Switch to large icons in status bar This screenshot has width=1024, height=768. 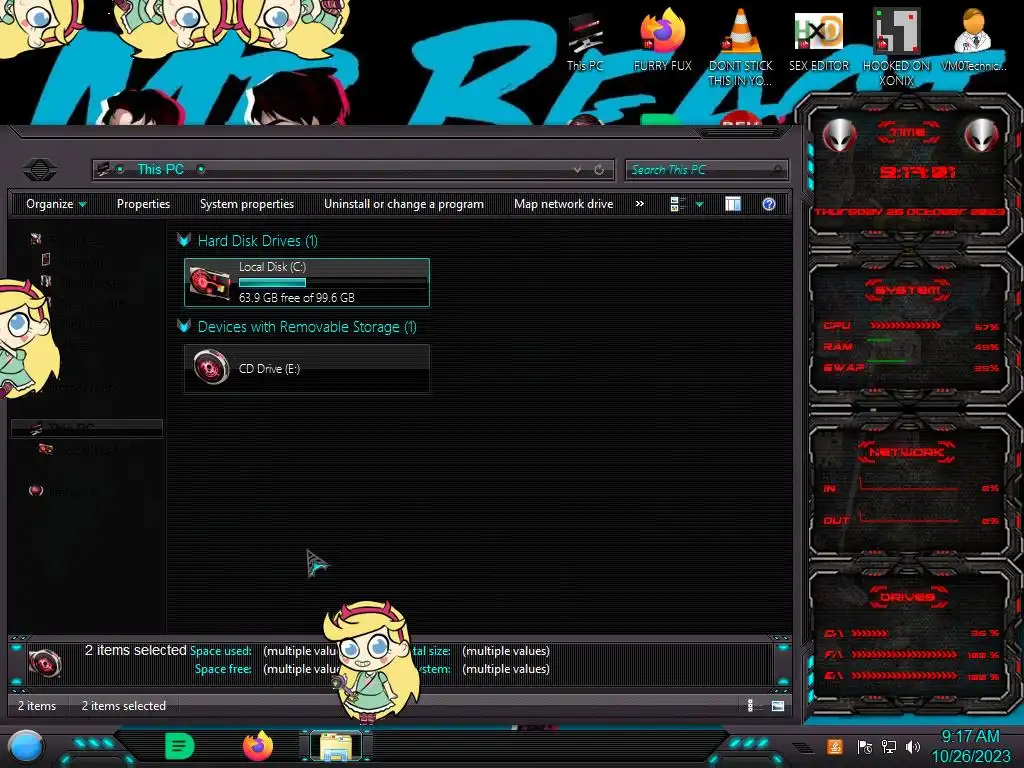[x=777, y=705]
